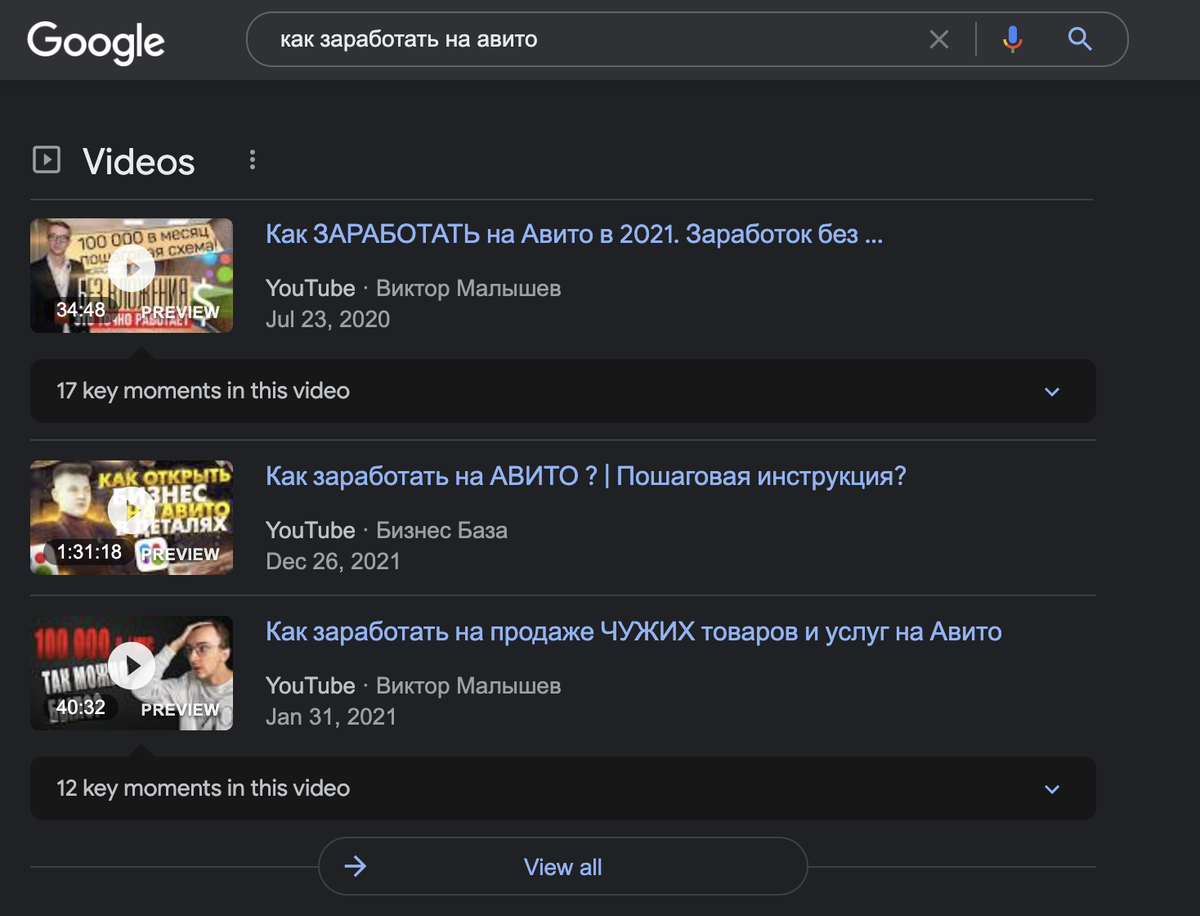This screenshot has width=1200, height=916.
Task: Click the Google logo
Action: click(96, 42)
